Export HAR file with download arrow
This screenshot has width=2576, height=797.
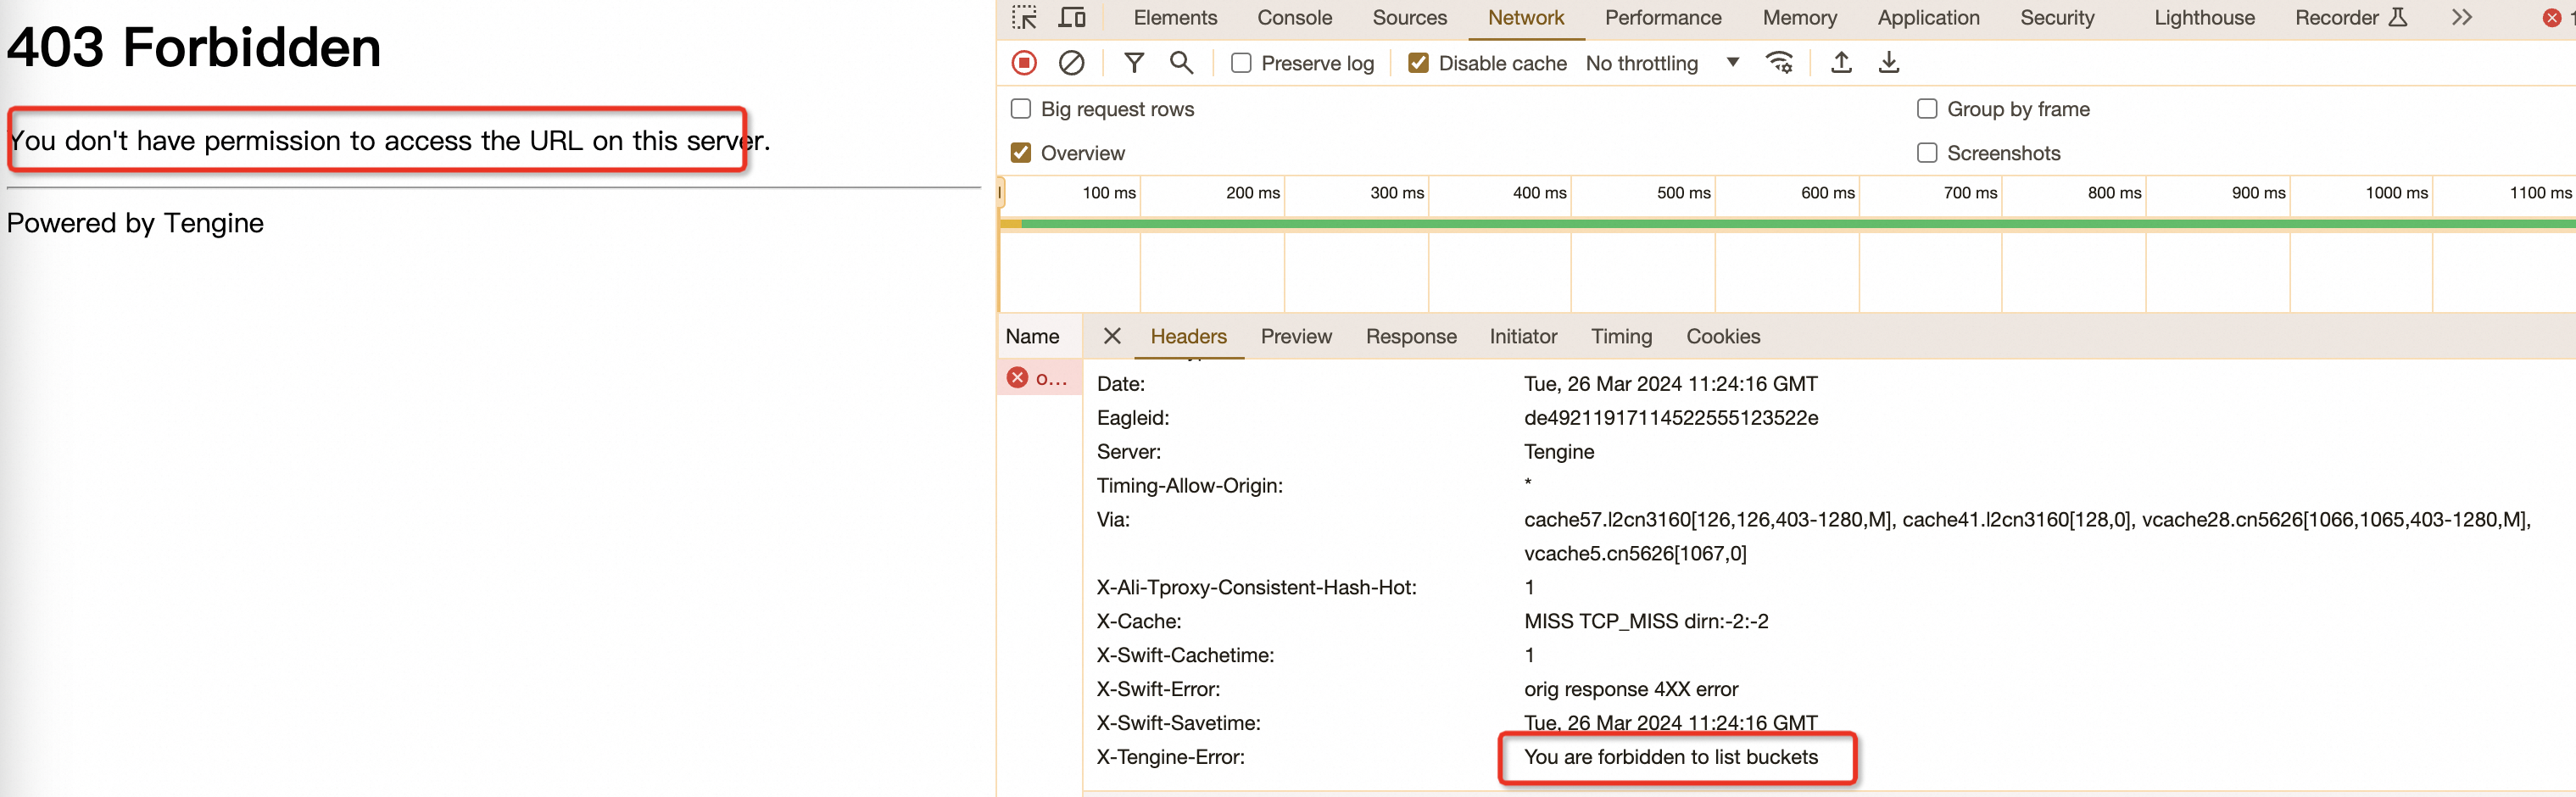(1889, 63)
